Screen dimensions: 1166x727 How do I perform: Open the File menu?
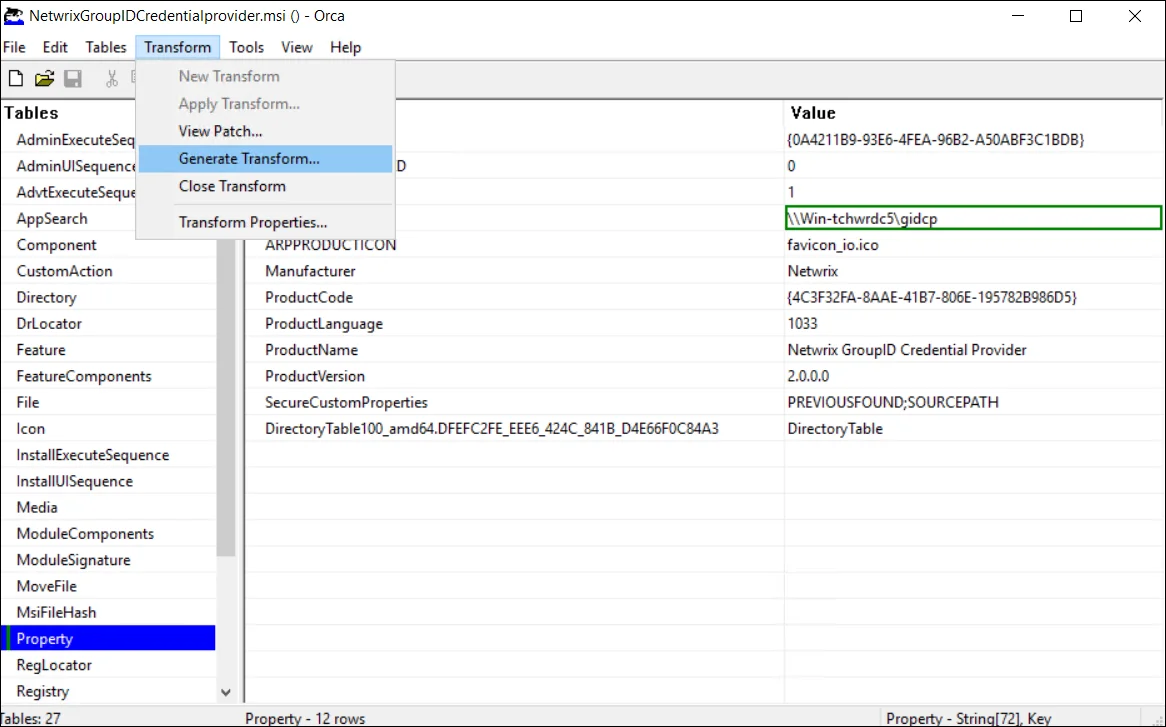pos(14,47)
